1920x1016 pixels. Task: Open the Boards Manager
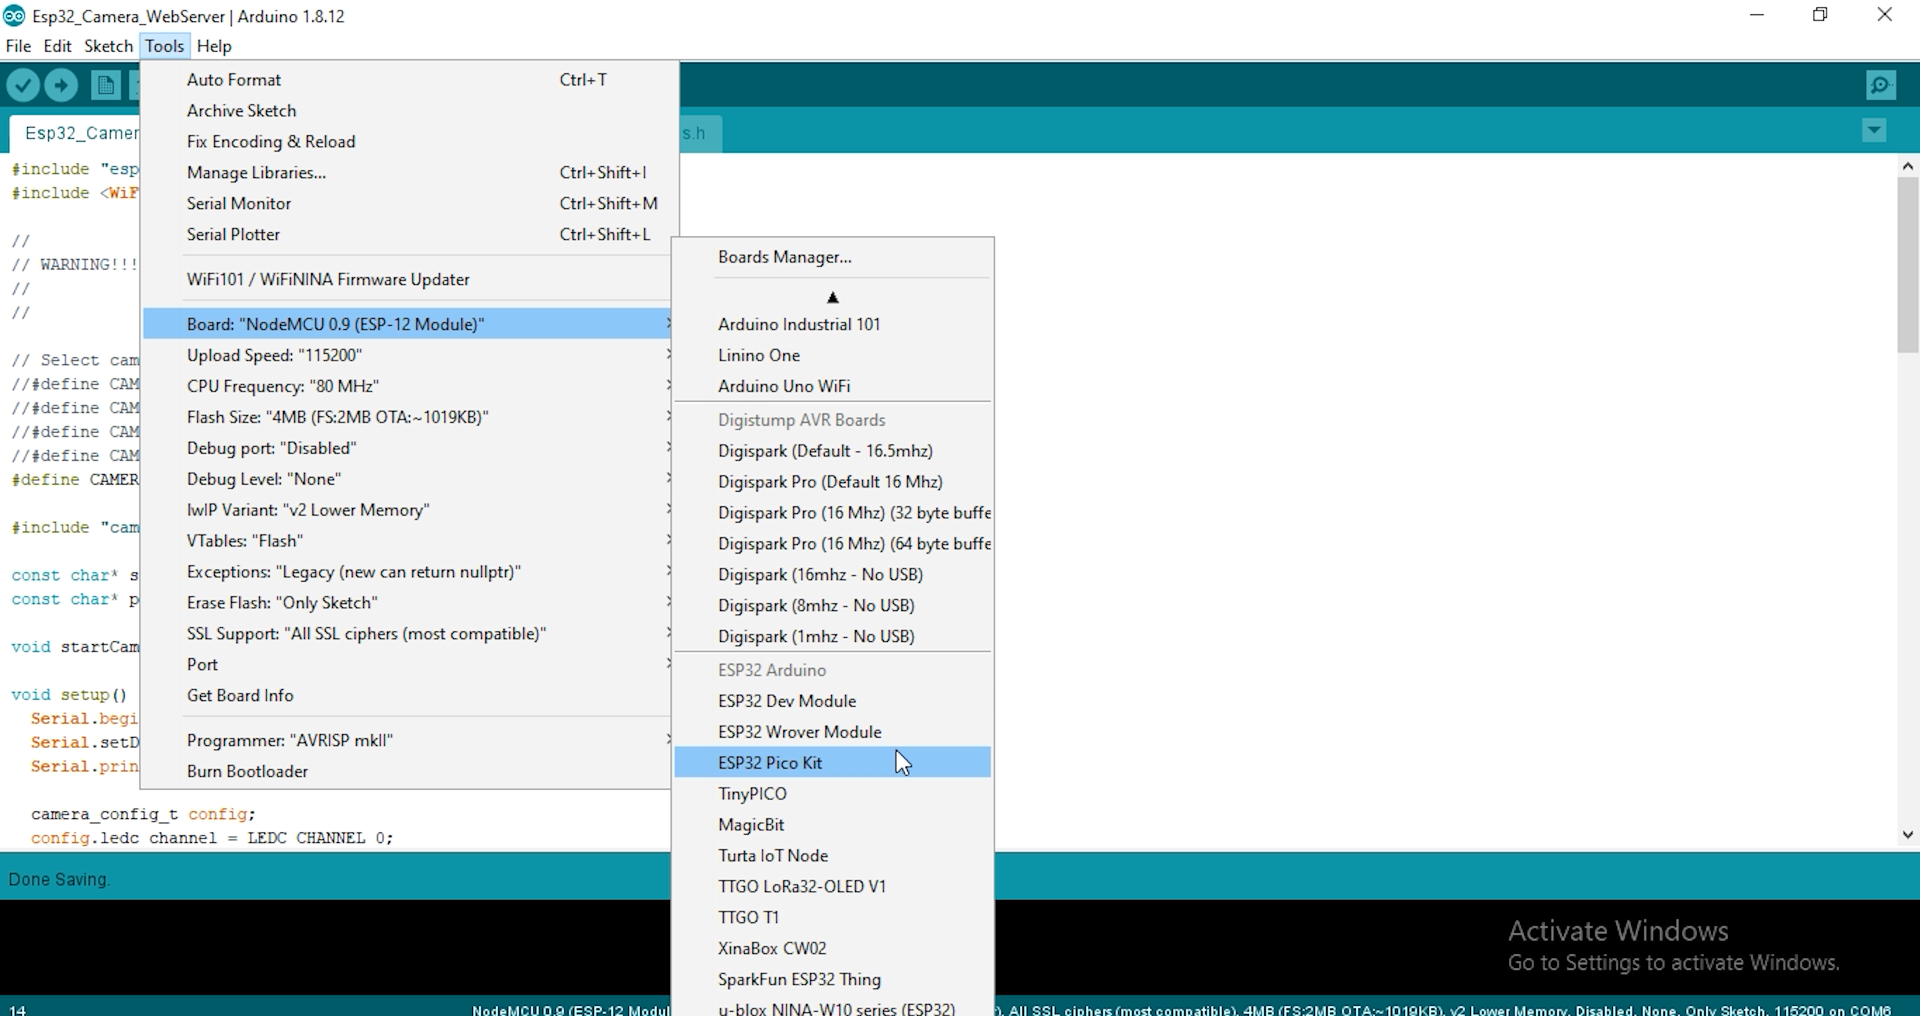point(784,257)
